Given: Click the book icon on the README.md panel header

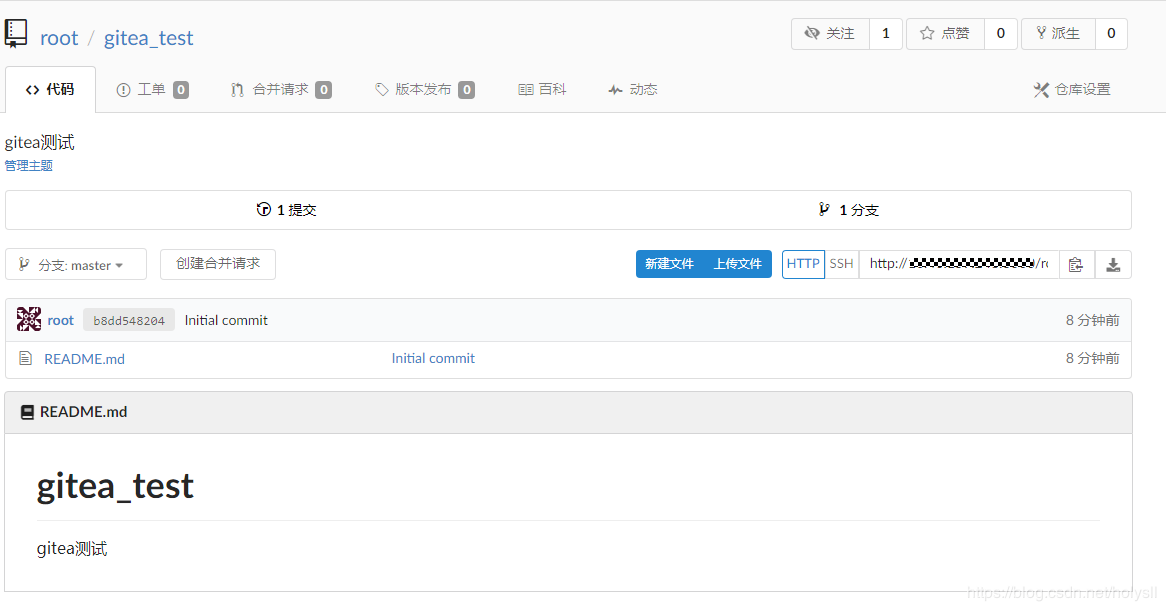Looking at the screenshot, I should point(27,411).
